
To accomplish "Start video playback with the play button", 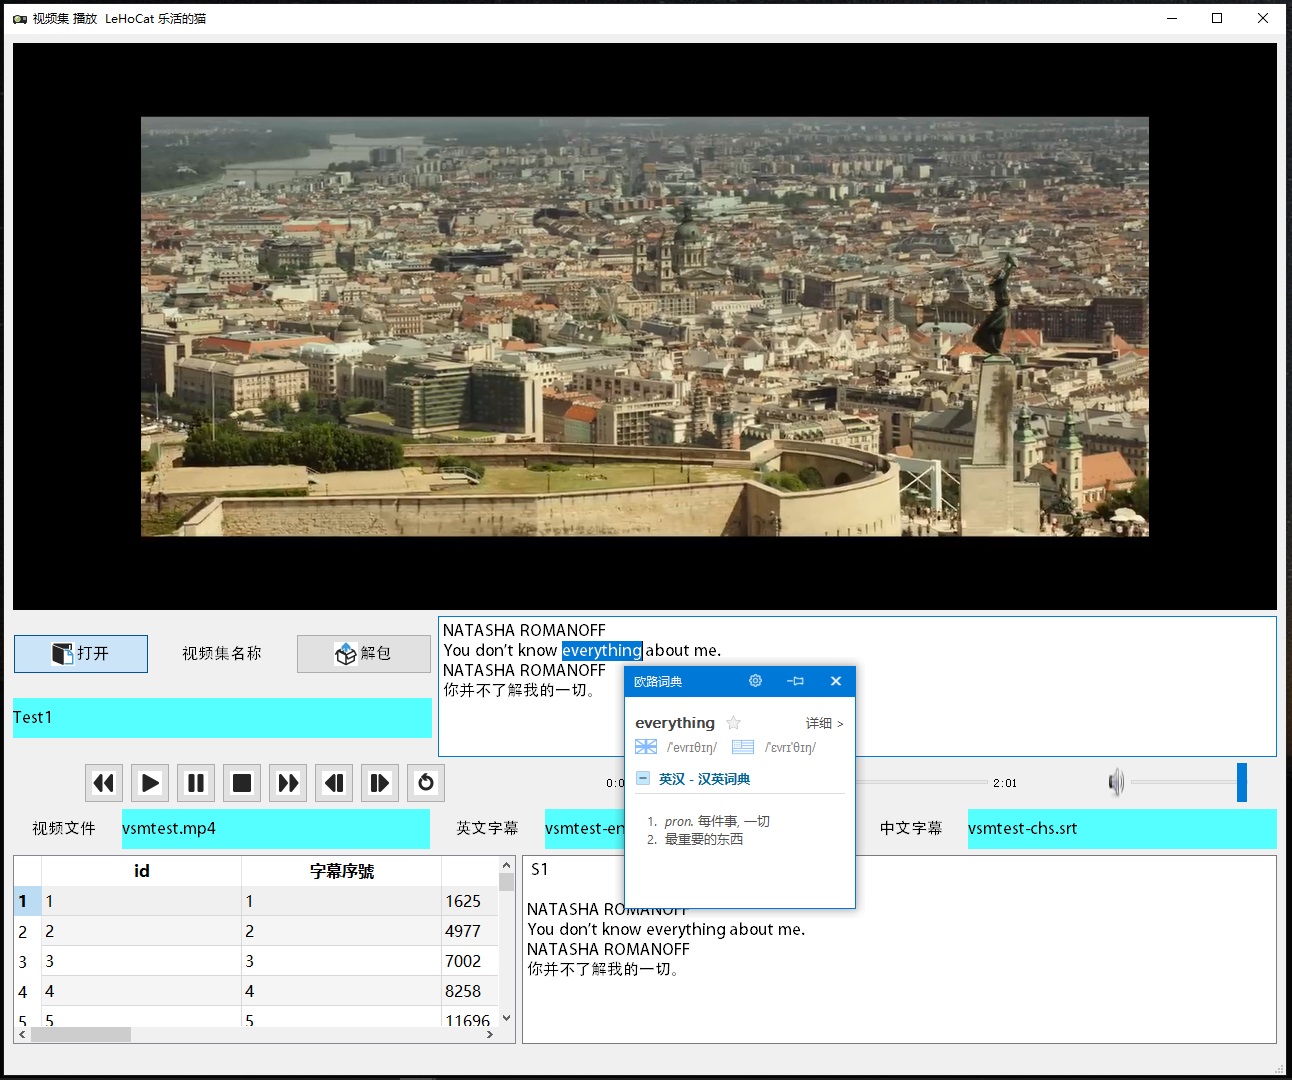I will (150, 783).
